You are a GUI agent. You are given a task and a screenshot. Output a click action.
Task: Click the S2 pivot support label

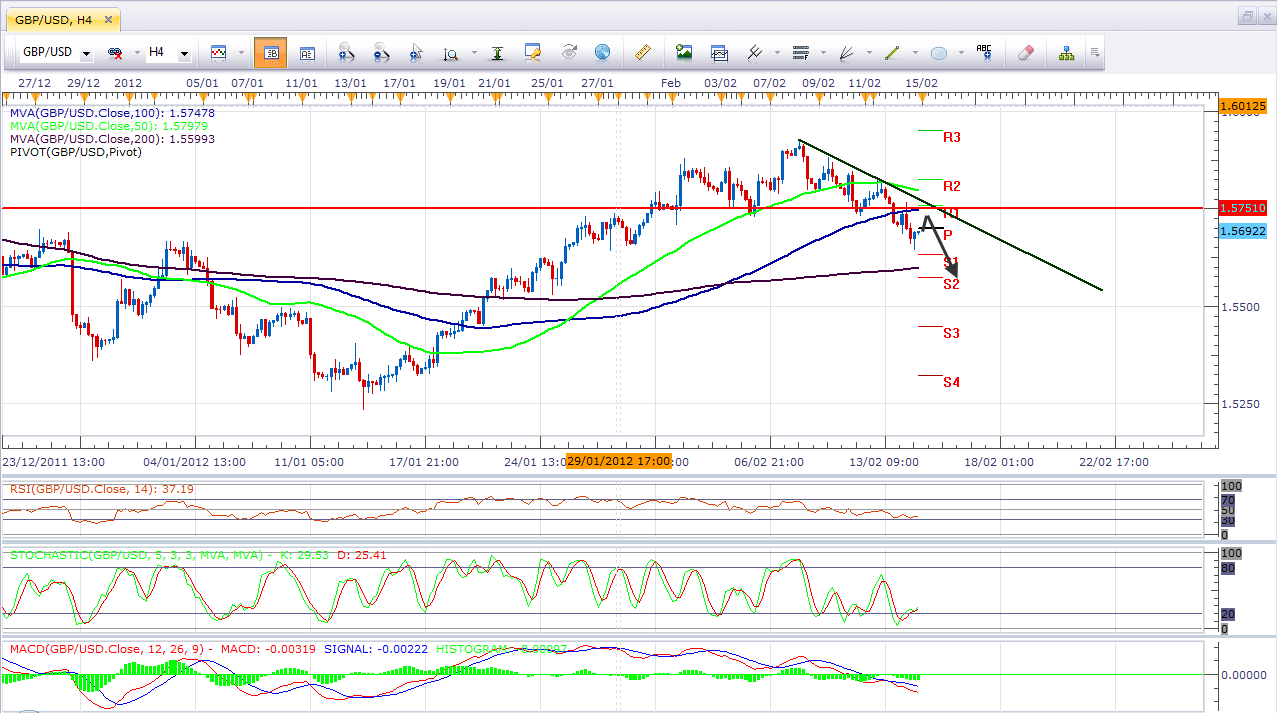[x=951, y=284]
